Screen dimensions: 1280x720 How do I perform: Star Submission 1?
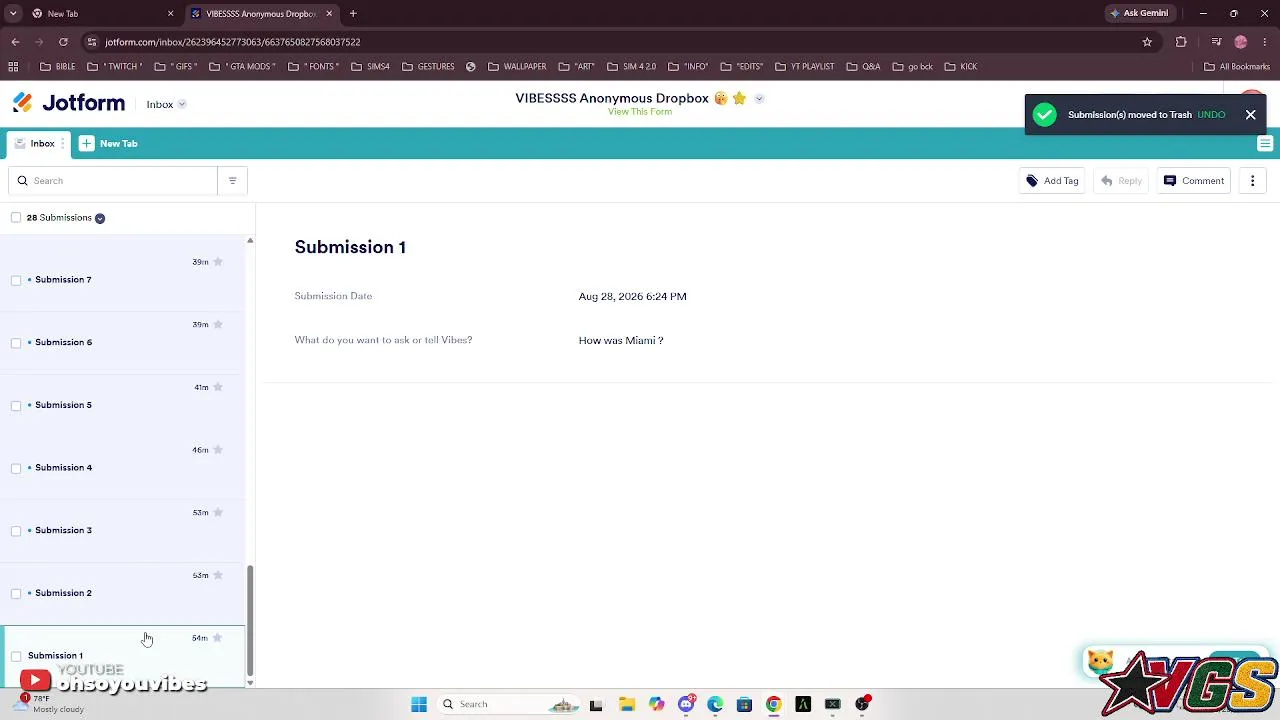[218, 638]
